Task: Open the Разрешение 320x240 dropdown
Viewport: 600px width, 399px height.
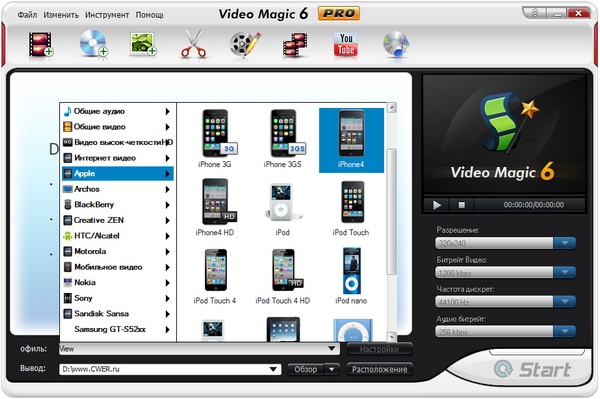Action: (565, 243)
